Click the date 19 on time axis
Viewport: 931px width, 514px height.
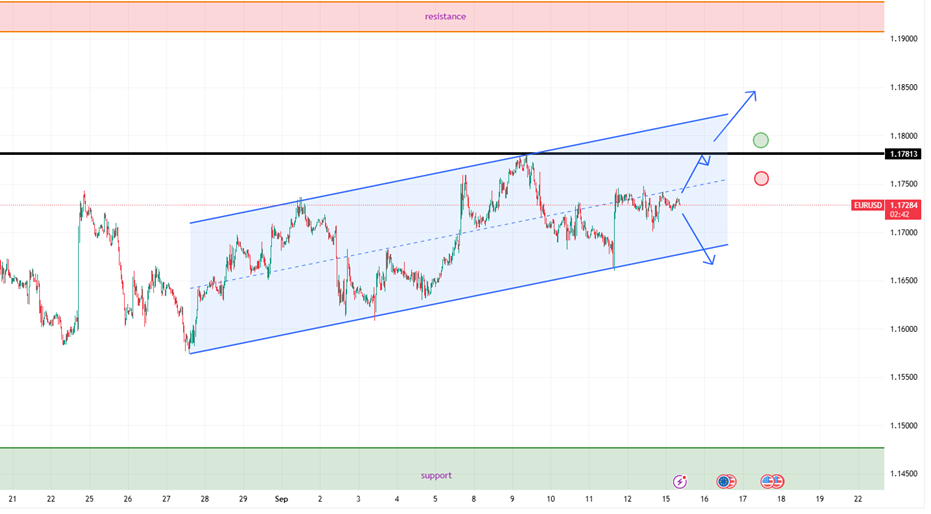[820, 499]
